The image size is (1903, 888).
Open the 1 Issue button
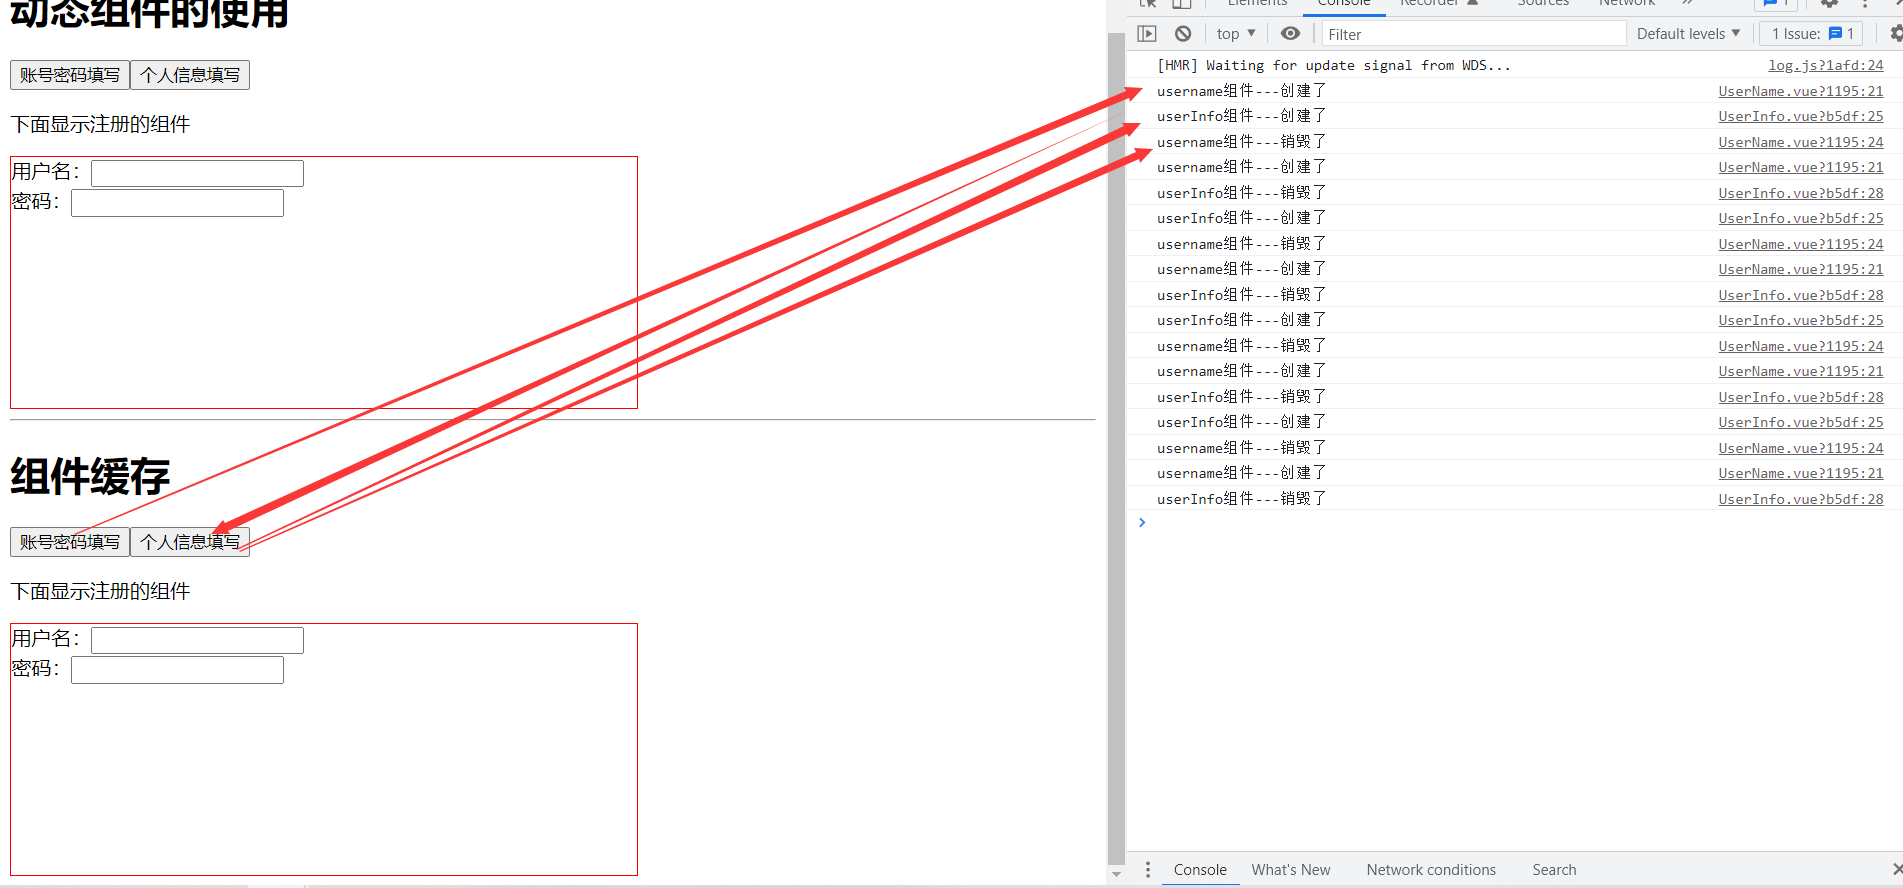(x=1811, y=34)
